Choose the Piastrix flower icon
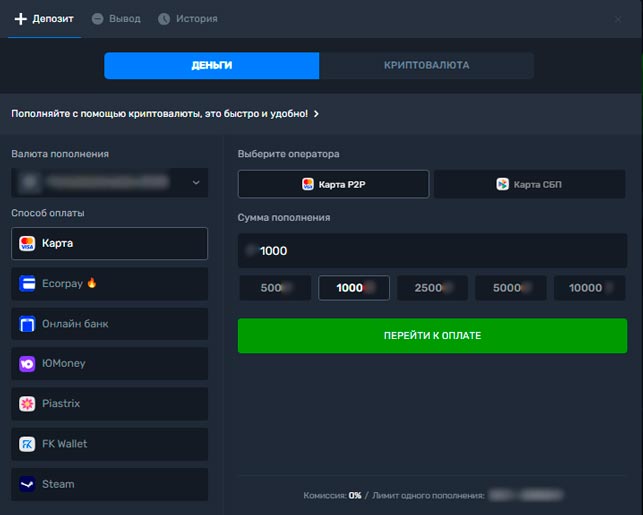 tap(27, 404)
